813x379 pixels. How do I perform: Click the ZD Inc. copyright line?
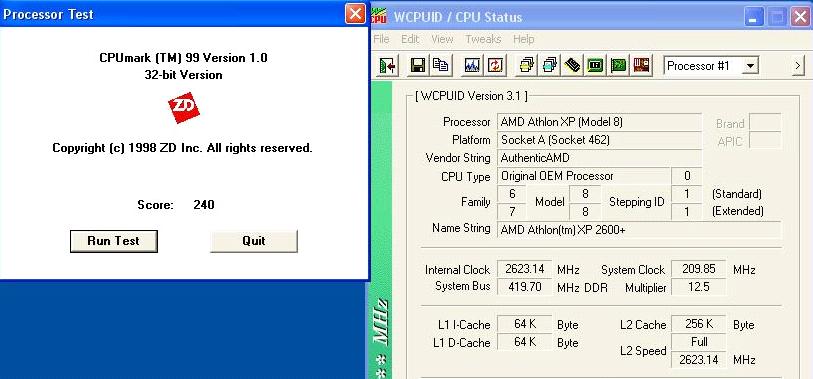tap(183, 148)
